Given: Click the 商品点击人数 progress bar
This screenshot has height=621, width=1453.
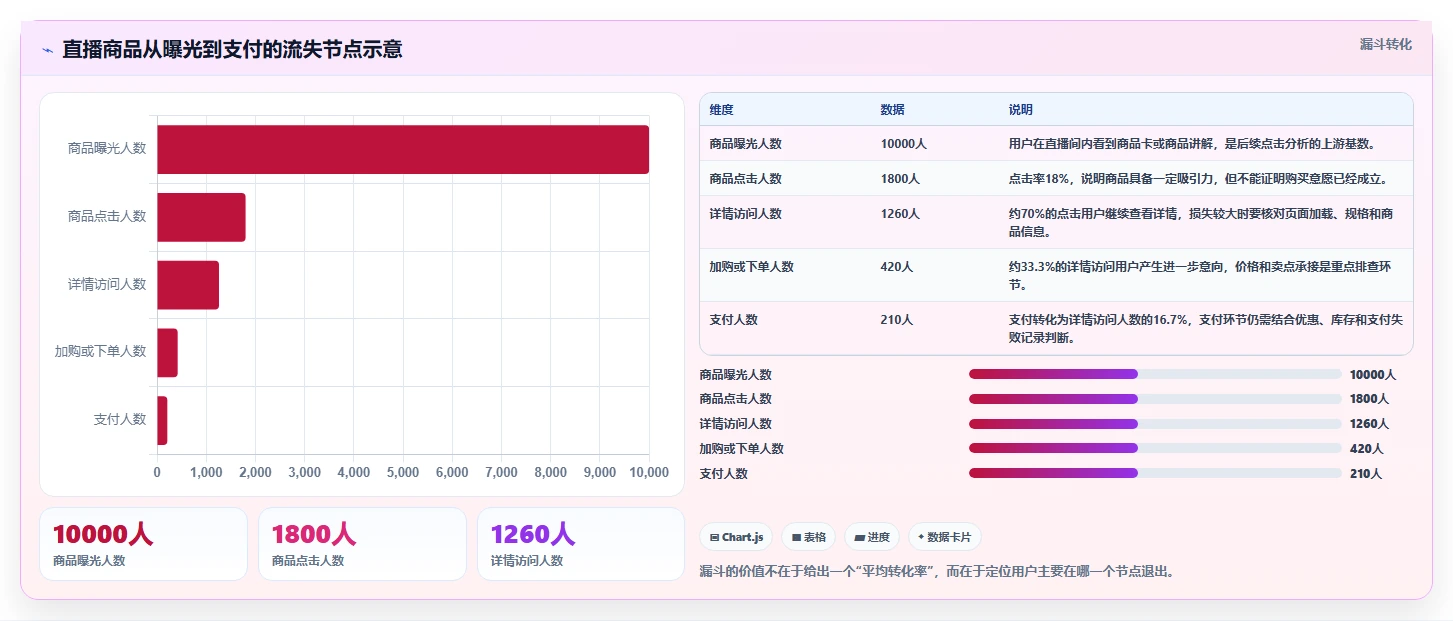Looking at the screenshot, I should (1155, 399).
